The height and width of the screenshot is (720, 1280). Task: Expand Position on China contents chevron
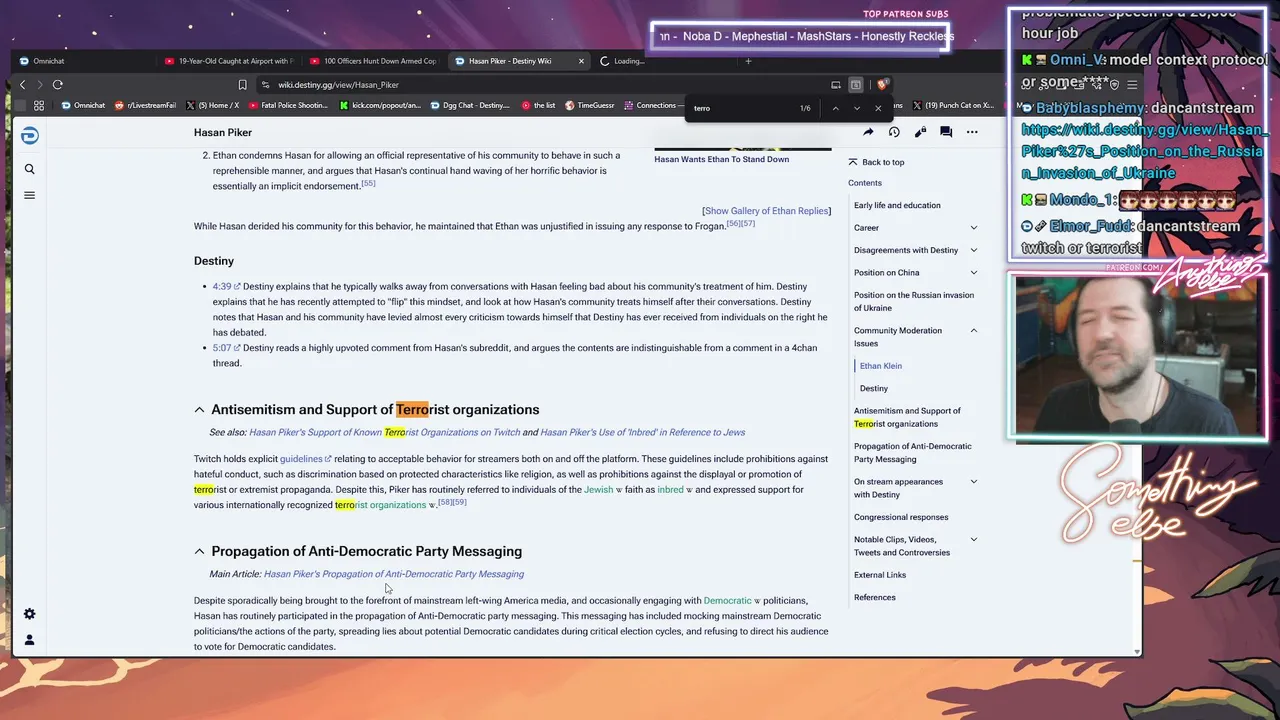point(973,273)
